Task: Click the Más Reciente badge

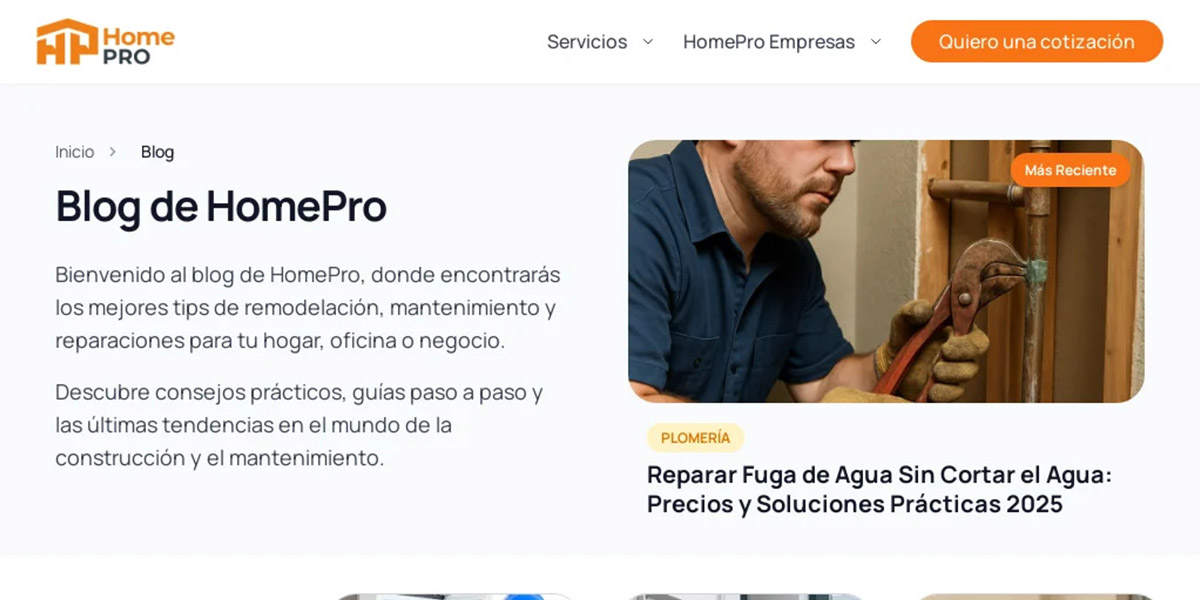Action: (1070, 170)
